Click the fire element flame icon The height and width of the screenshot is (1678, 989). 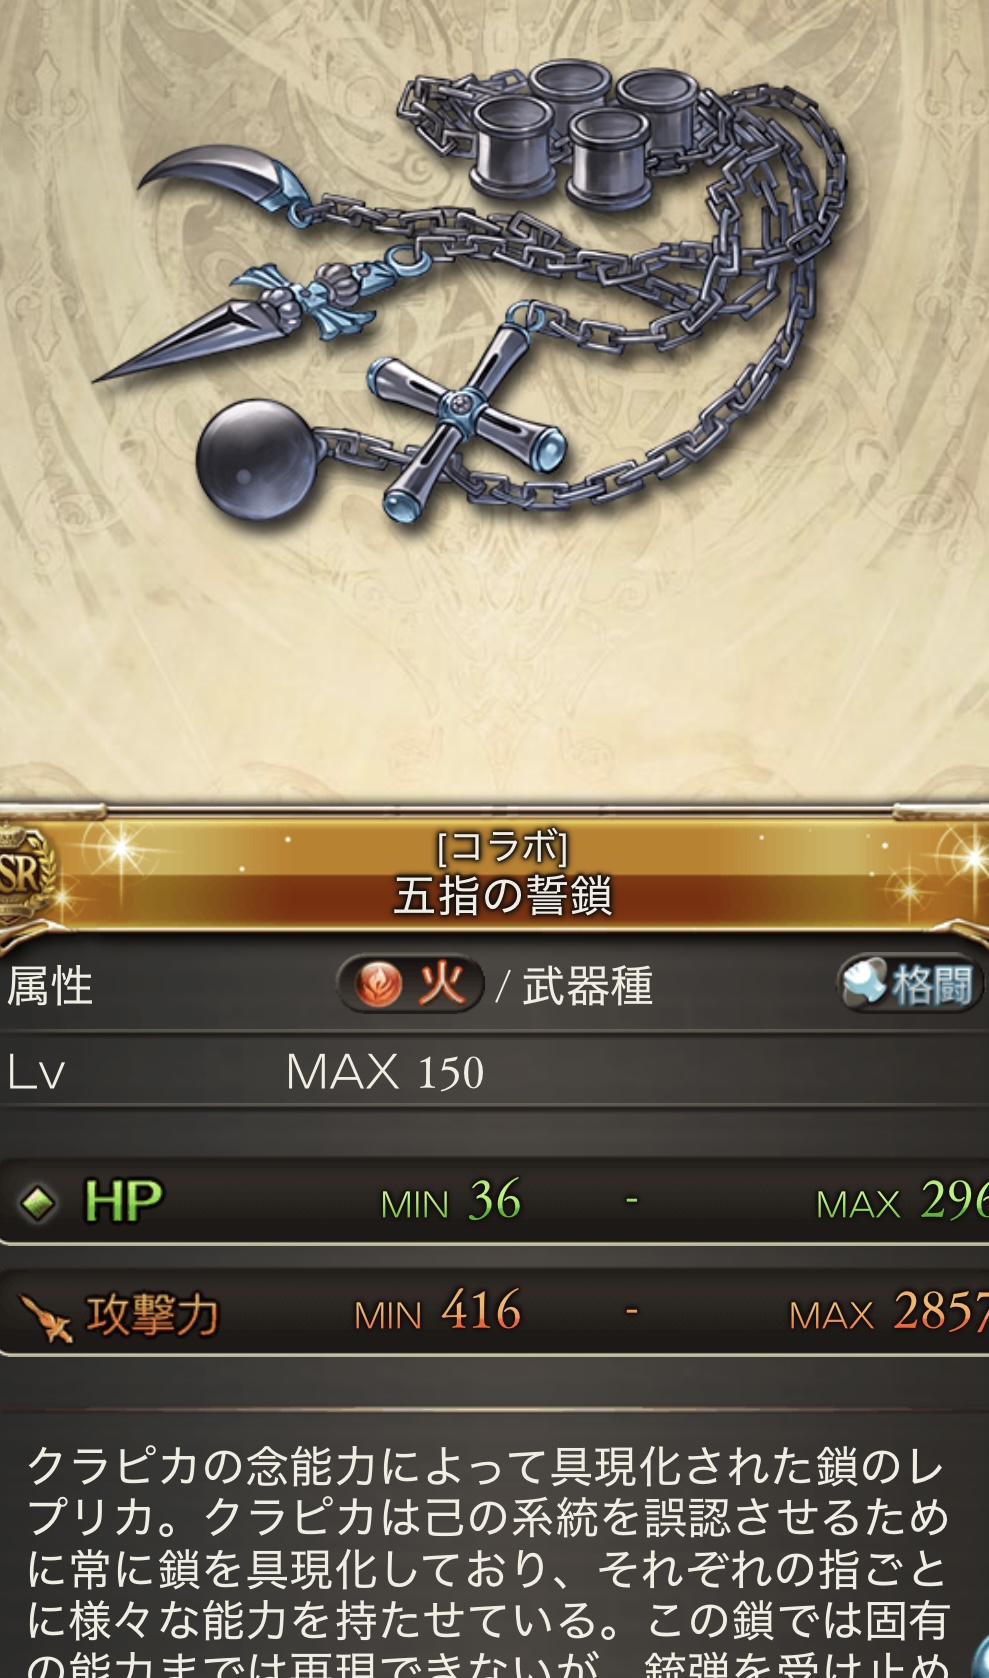coord(380,985)
